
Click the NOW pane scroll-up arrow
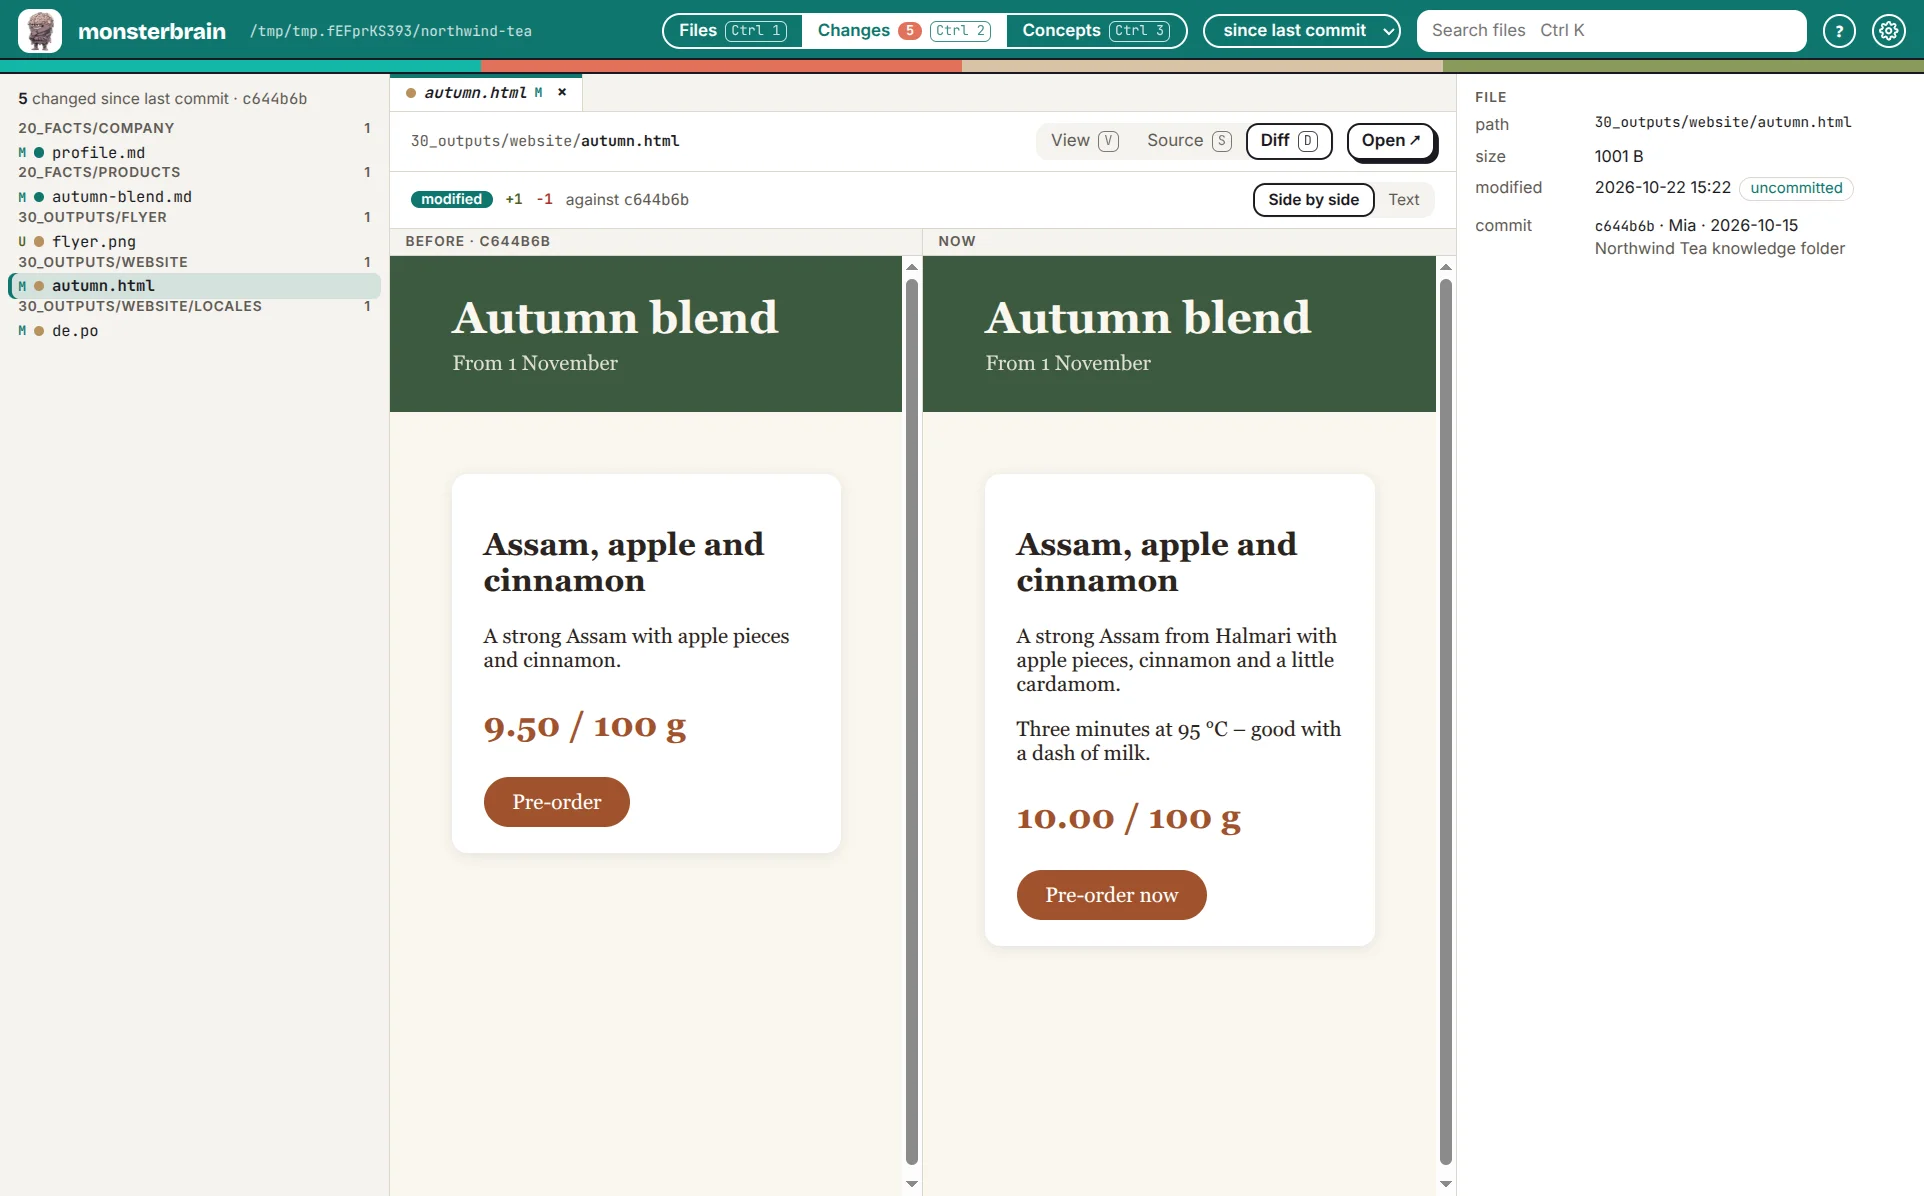[x=1445, y=267]
